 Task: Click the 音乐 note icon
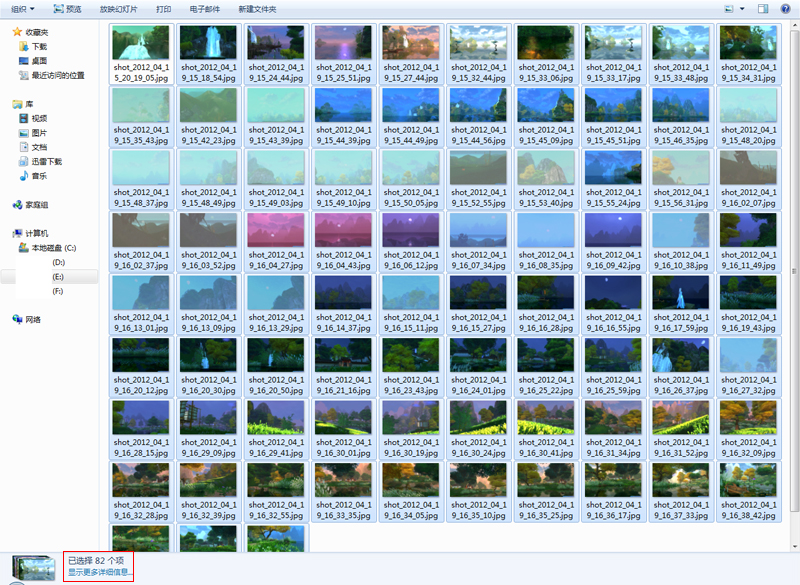point(23,176)
